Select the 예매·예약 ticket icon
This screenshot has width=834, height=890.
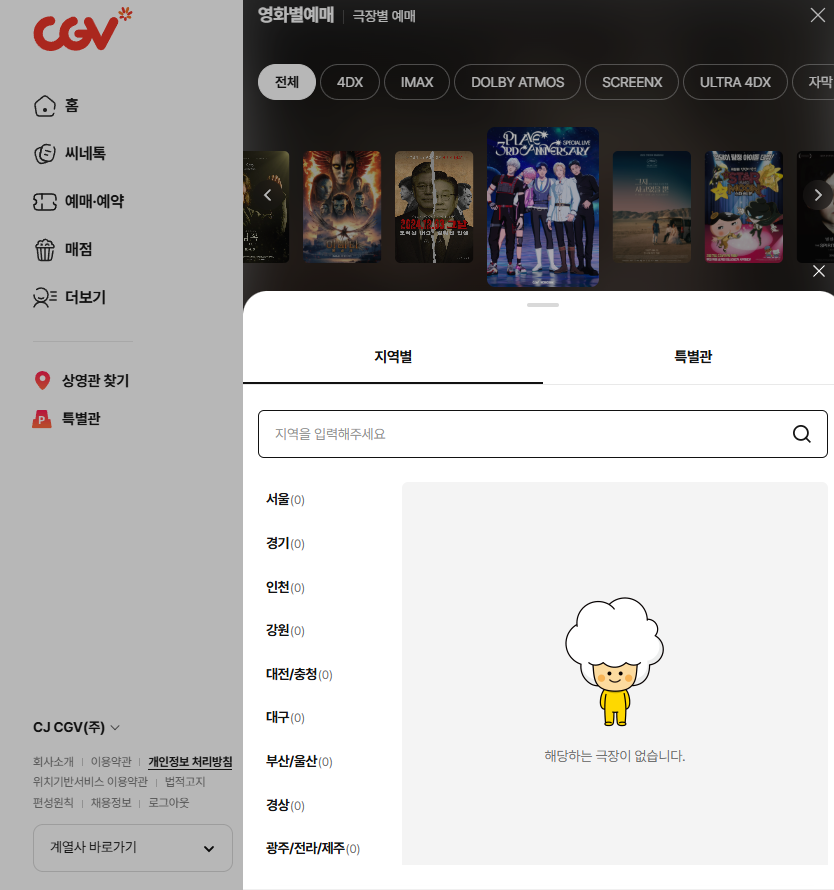[x=44, y=202]
